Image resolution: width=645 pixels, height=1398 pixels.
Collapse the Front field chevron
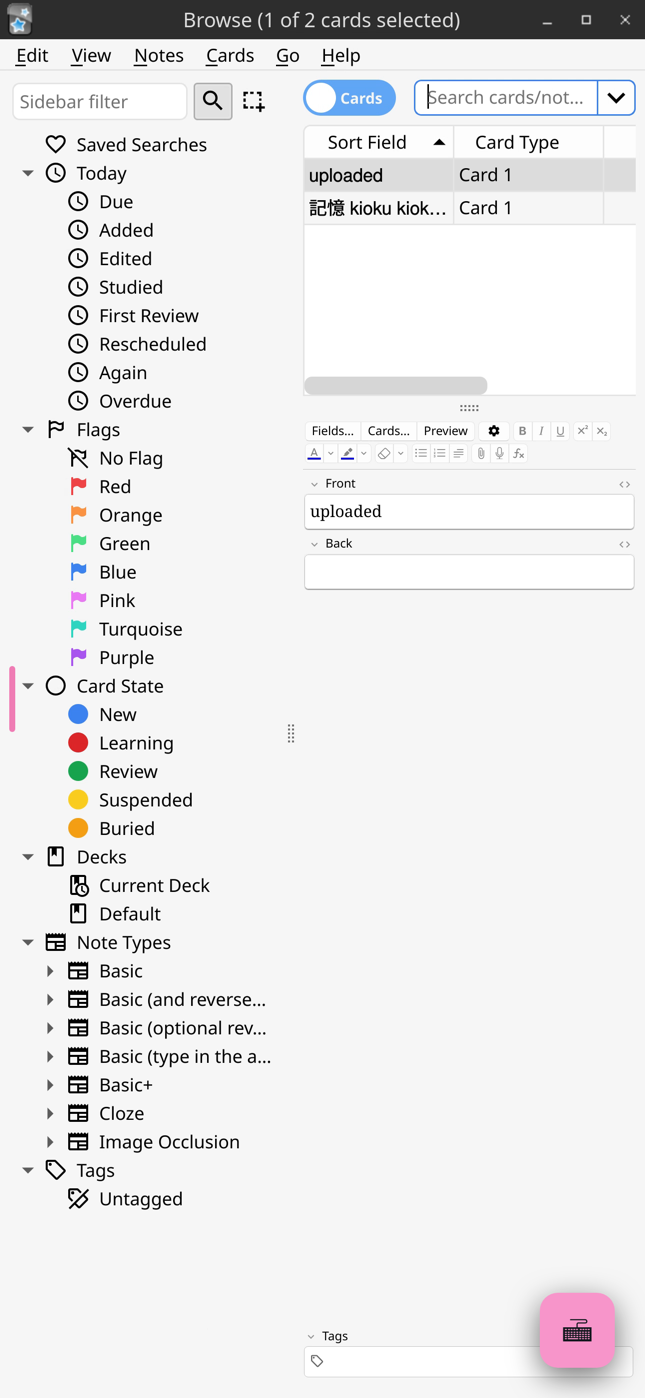(314, 484)
